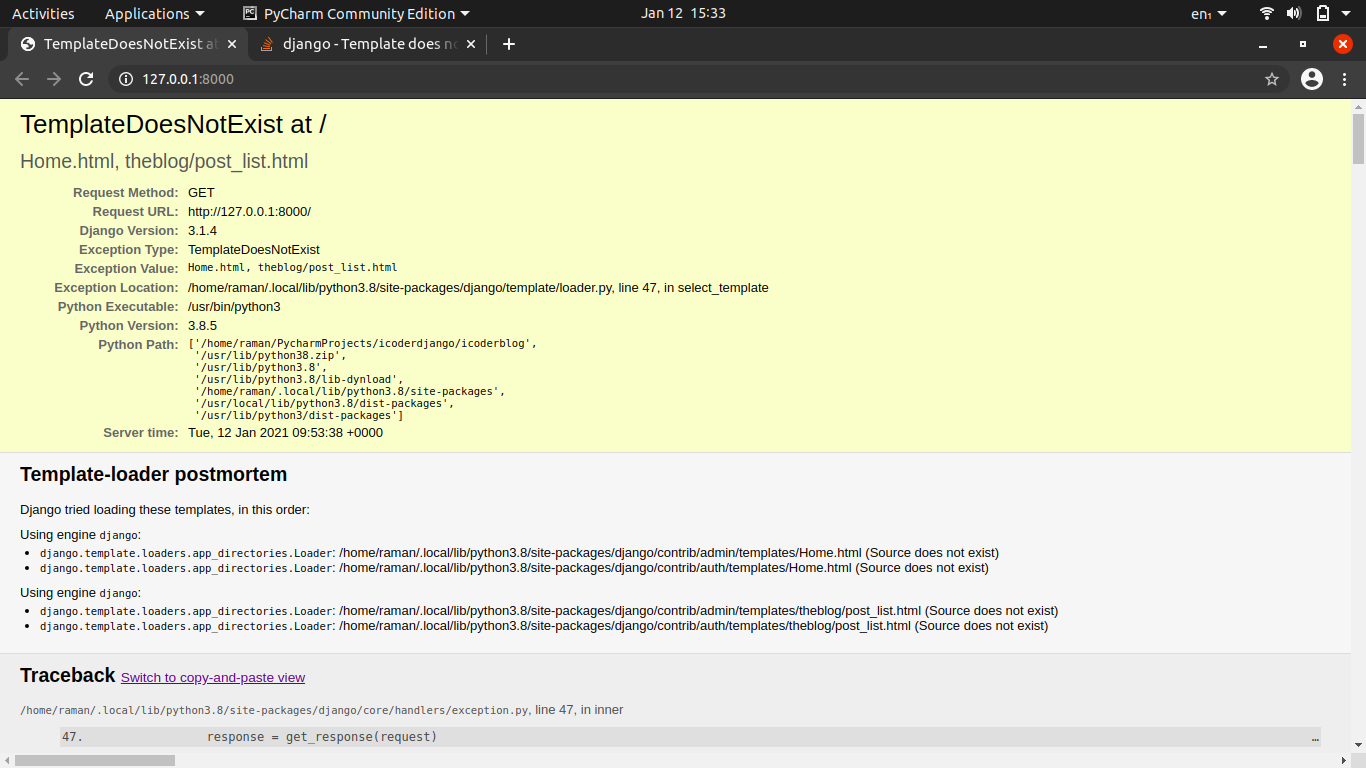Click Switch to copy-and-paste view link

213,677
